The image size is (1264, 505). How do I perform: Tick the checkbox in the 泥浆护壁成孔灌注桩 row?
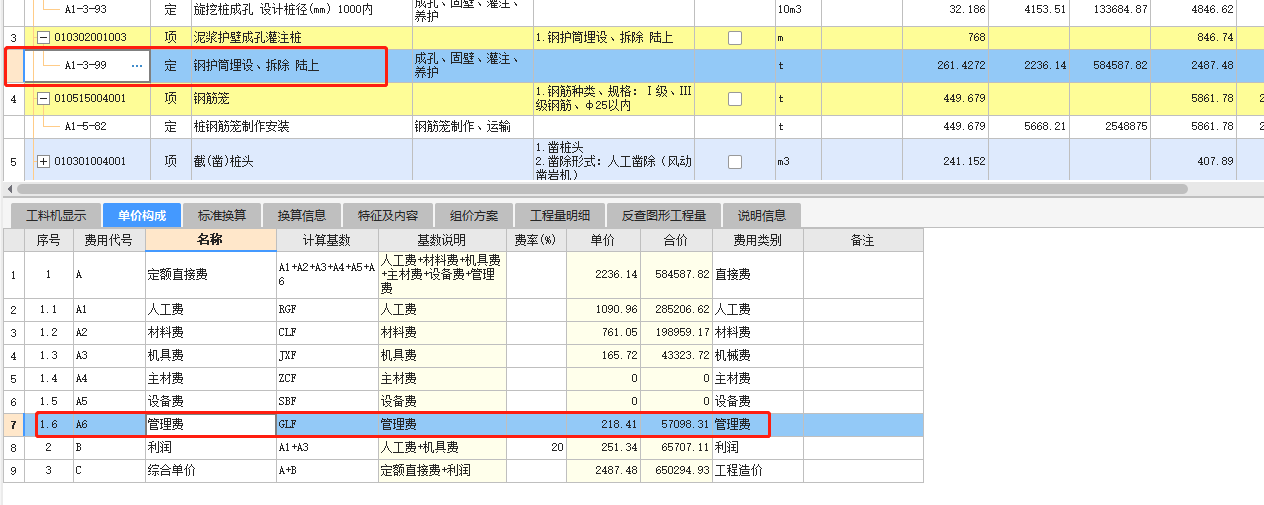click(x=735, y=38)
